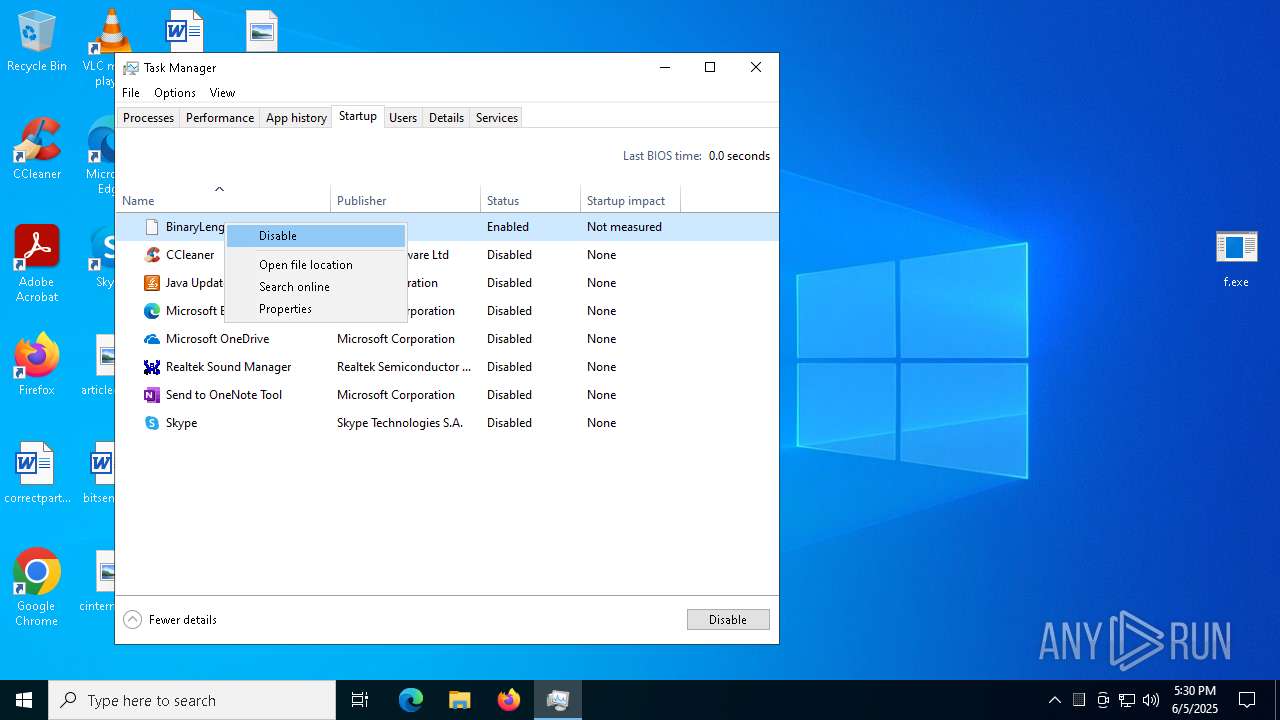Select the f.exe desktop file
This screenshot has height=720, width=1280.
tap(1236, 258)
